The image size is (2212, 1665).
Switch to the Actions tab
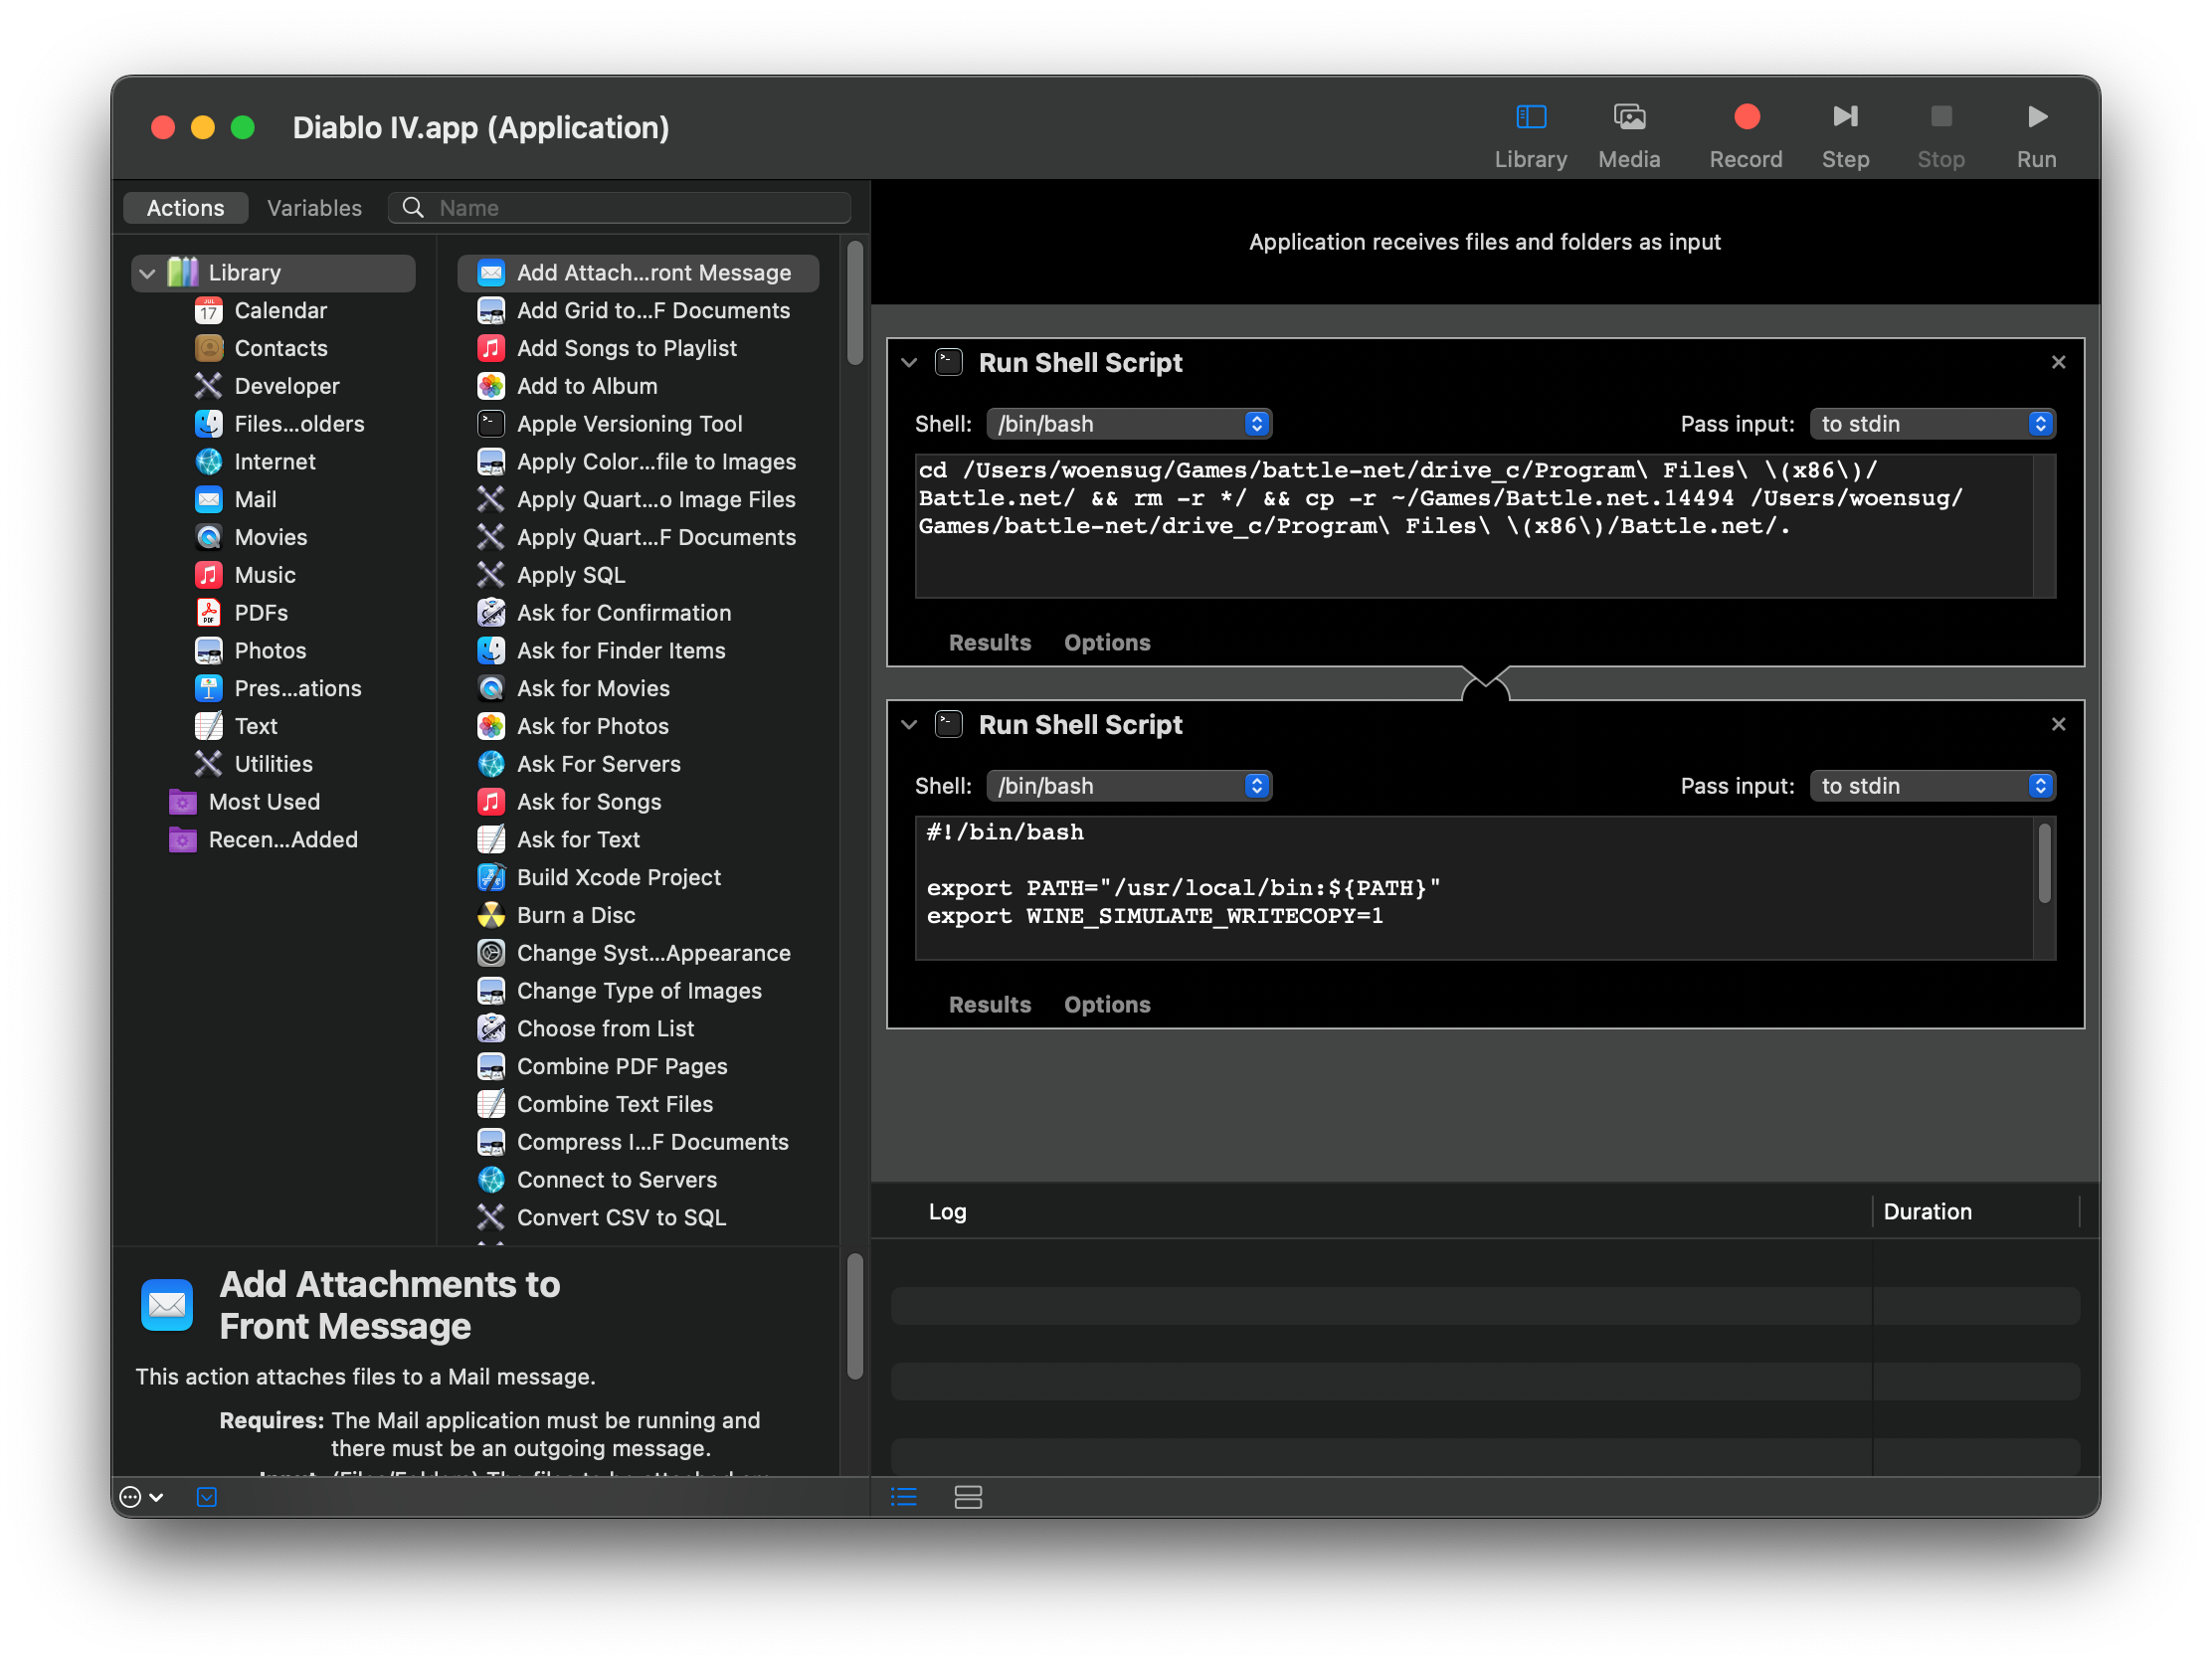pyautogui.click(x=185, y=208)
